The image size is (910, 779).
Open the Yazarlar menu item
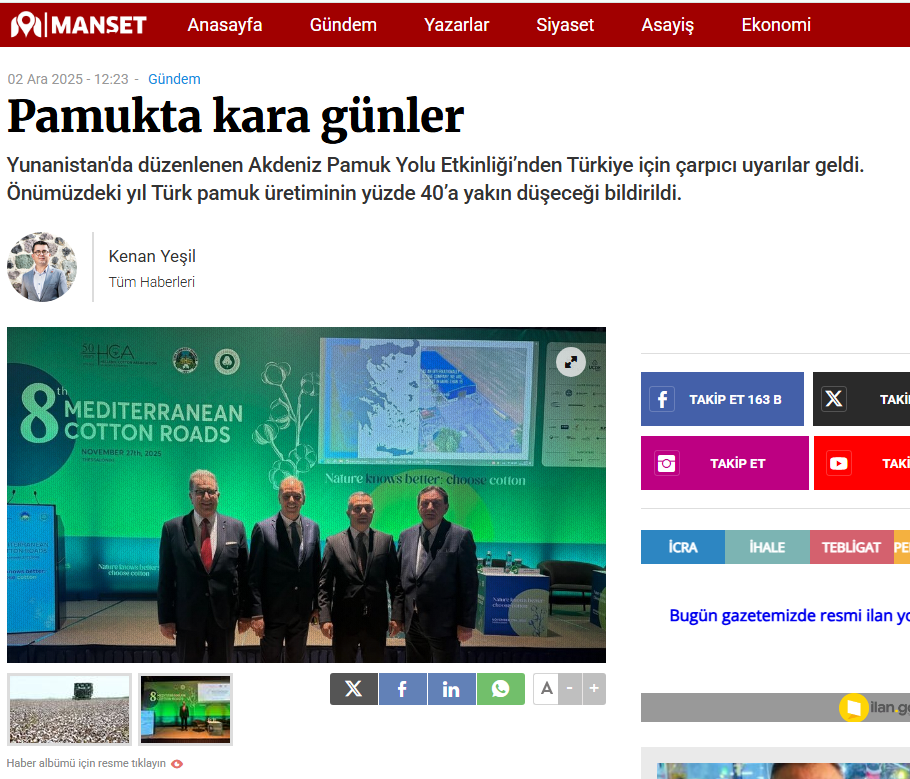(x=456, y=25)
